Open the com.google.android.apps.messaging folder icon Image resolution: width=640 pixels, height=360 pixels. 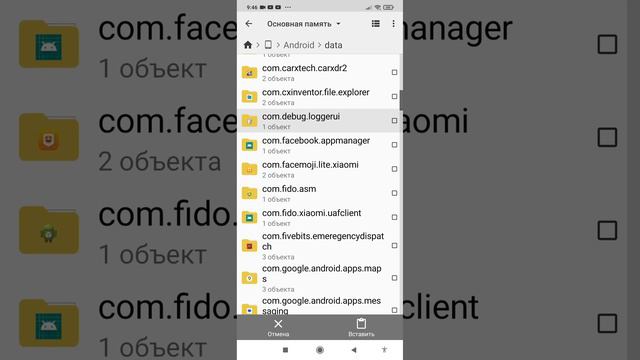(249, 309)
